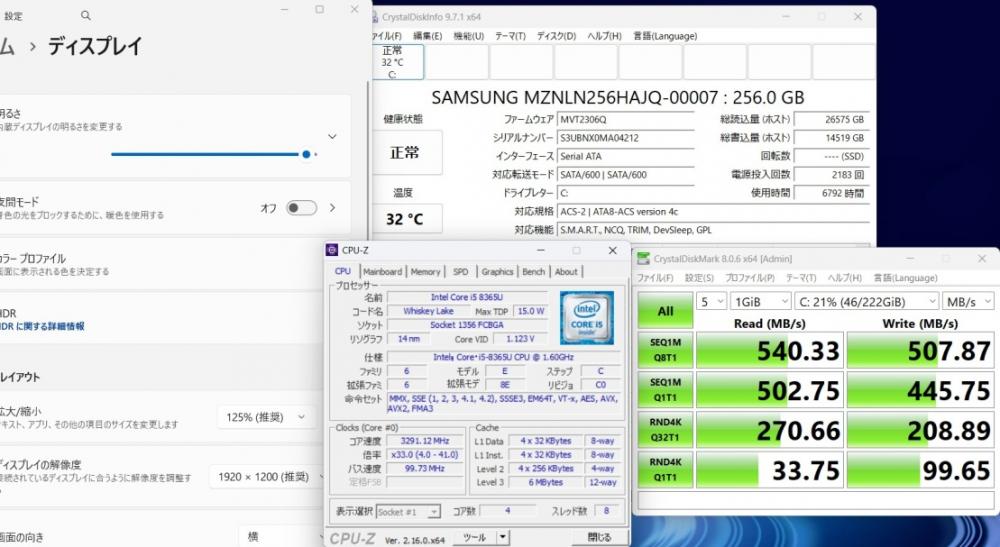1000x547 pixels.
Task: Switch to the Mainboard tab in CPU-Z
Action: coord(382,272)
